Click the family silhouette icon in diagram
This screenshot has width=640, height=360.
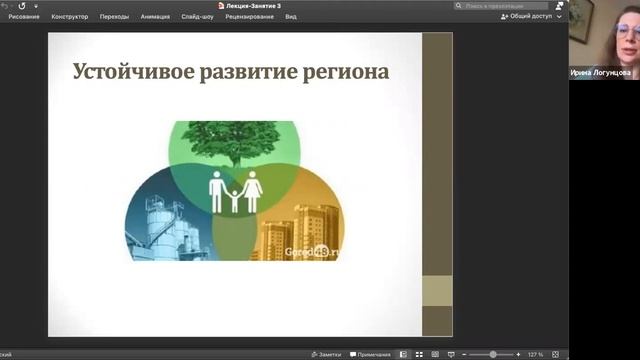pos(236,192)
